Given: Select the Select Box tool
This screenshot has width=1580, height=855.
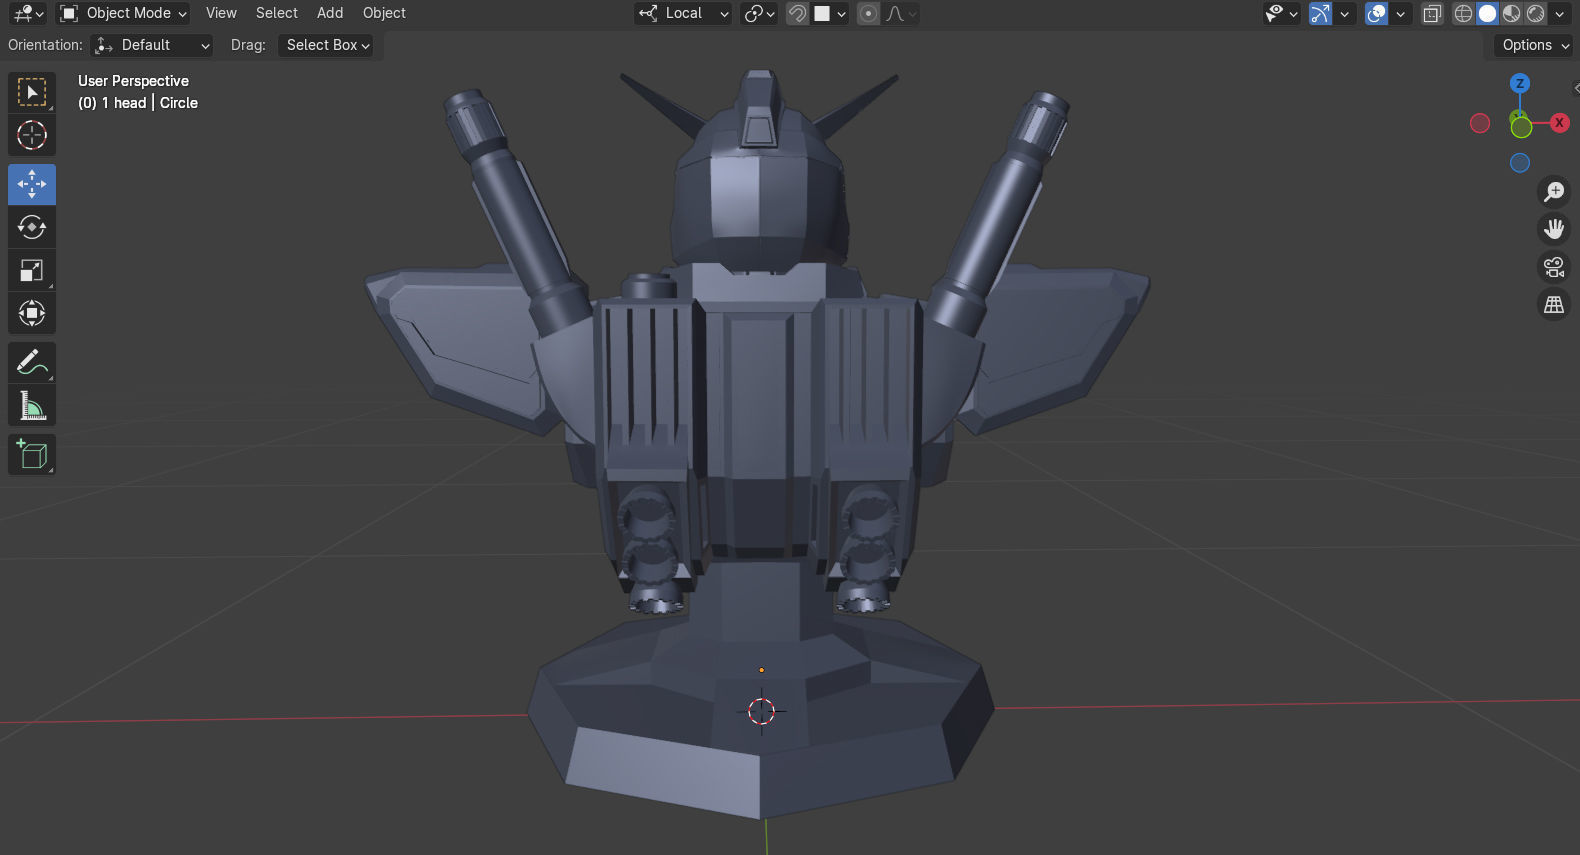Looking at the screenshot, I should pyautogui.click(x=32, y=92).
